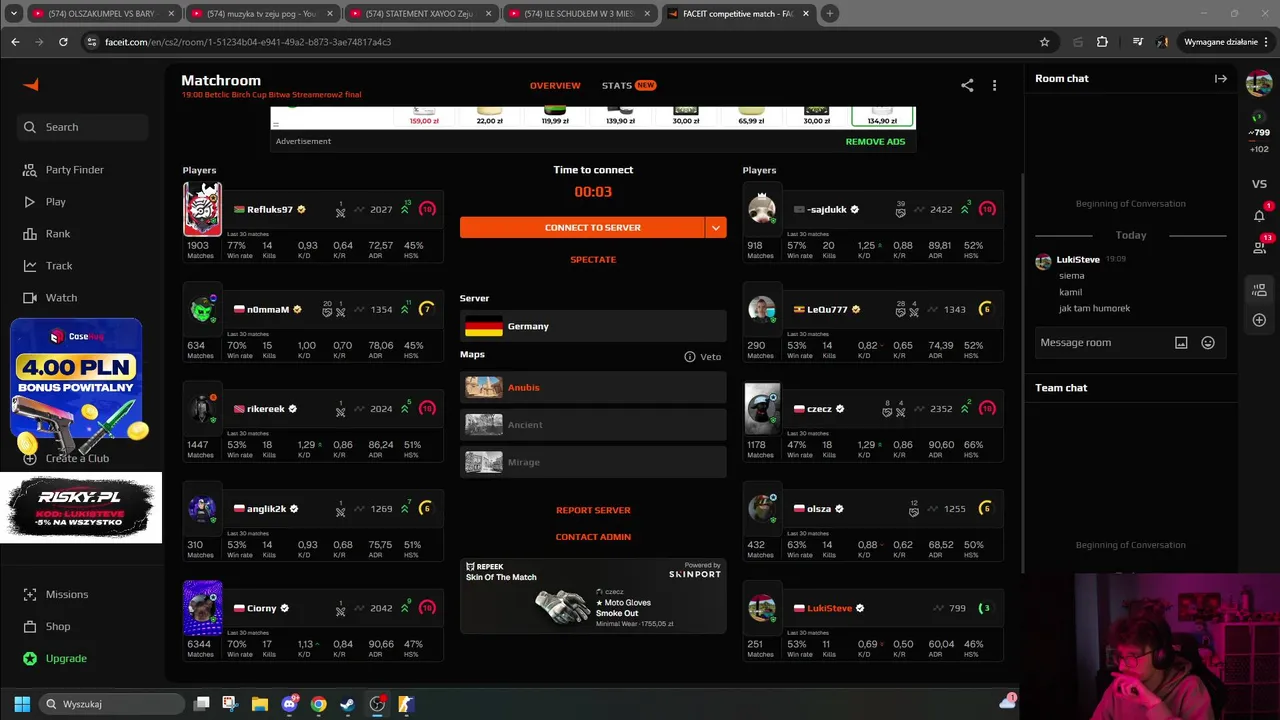1280x720 pixels.
Task: Switch to muzyka tv zeju pog tab
Action: tap(262, 14)
